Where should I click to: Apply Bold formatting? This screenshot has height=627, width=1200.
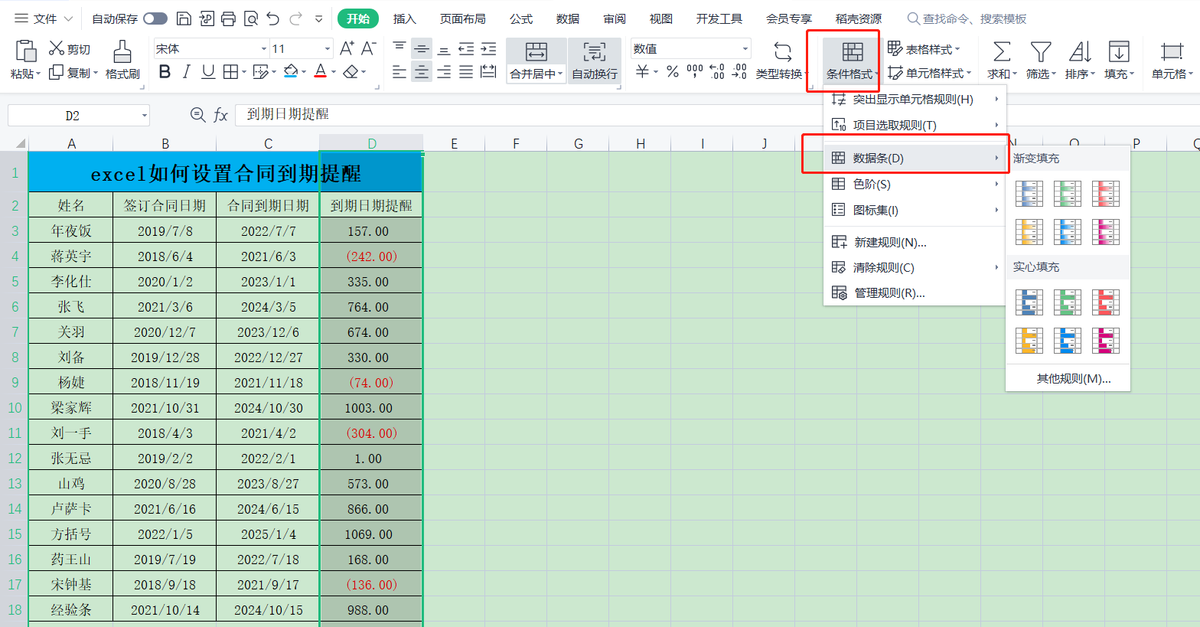(165, 72)
